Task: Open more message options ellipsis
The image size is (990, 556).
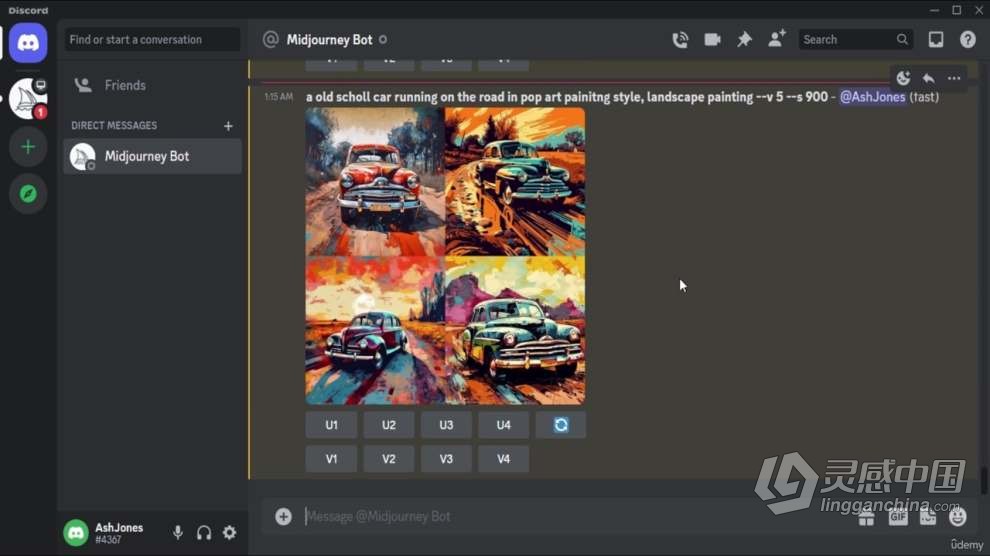Action: click(x=954, y=78)
